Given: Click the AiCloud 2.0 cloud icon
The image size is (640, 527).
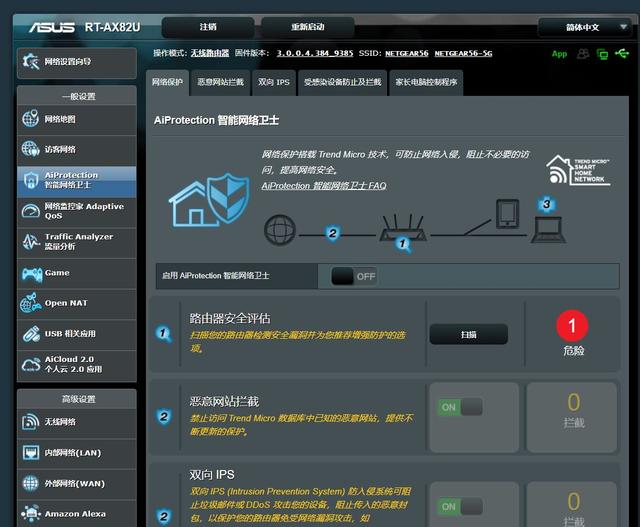Looking at the screenshot, I should click(x=31, y=365).
